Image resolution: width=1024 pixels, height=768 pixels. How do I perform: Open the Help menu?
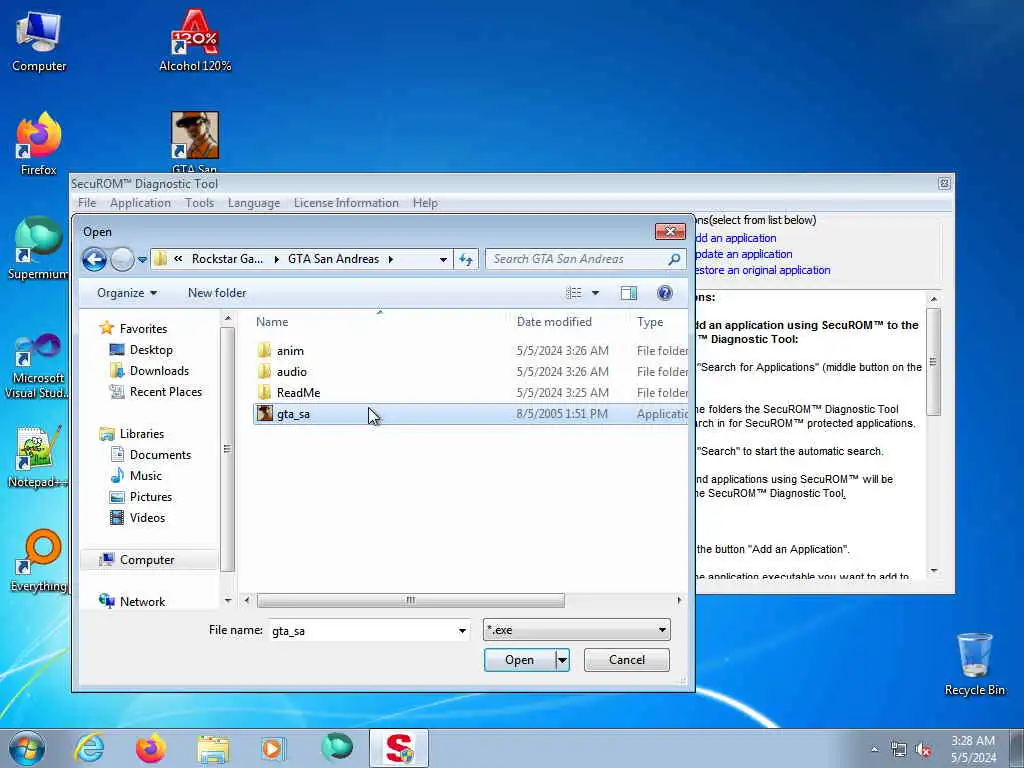[x=425, y=203]
